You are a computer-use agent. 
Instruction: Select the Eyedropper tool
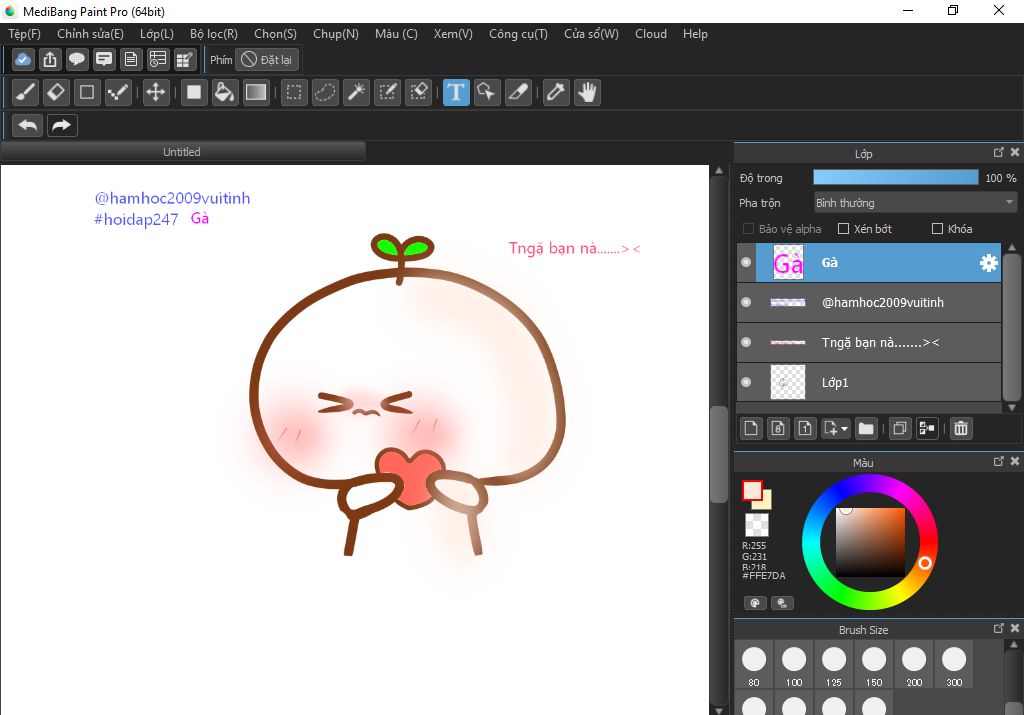(556, 92)
